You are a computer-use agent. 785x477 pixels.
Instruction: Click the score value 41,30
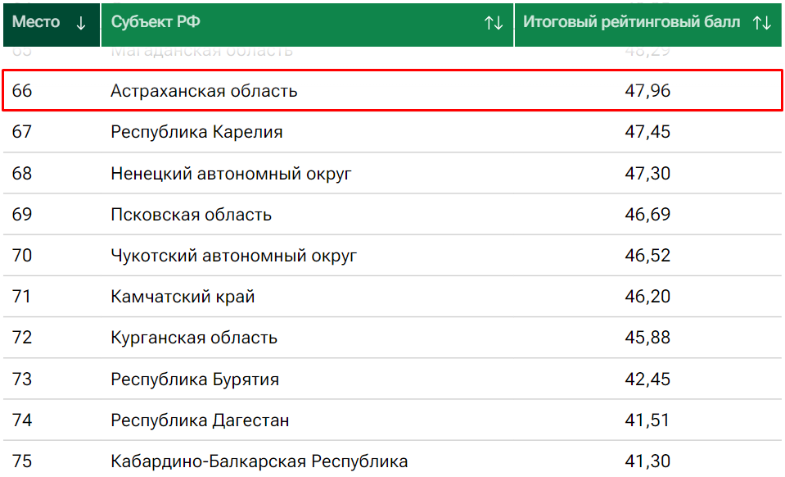647,461
